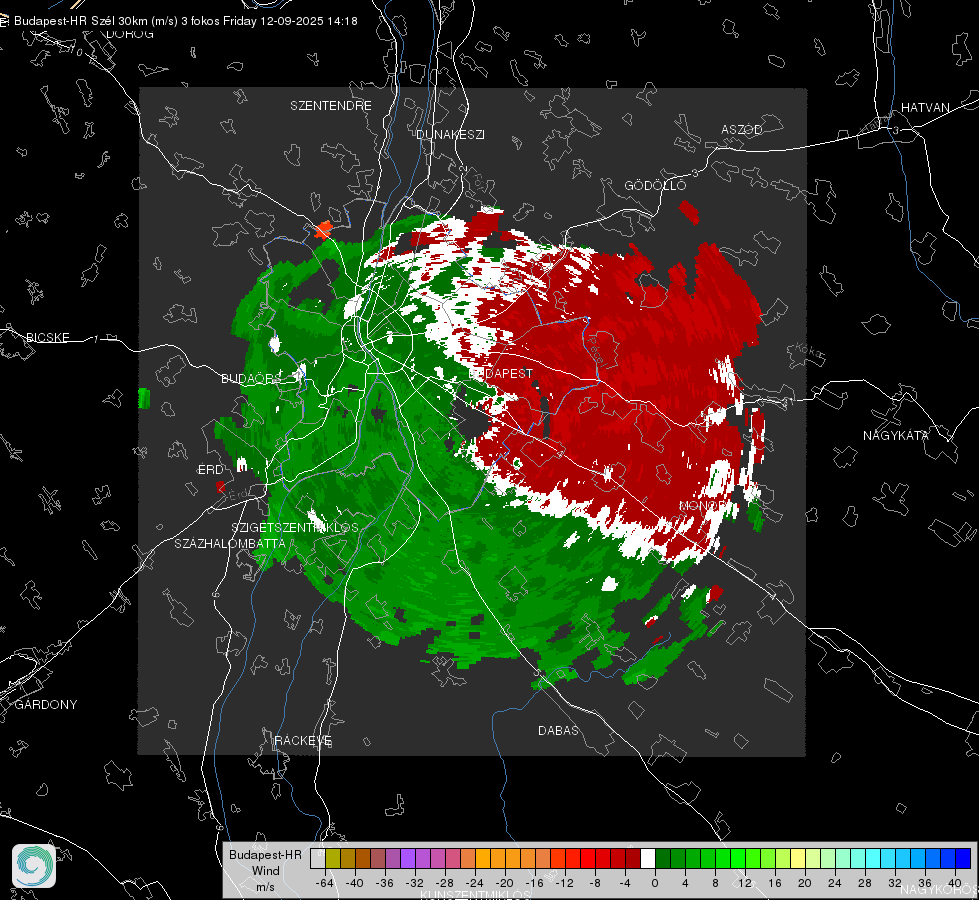Select the pale yellow legend swatch
979x900 pixels.
(798, 858)
